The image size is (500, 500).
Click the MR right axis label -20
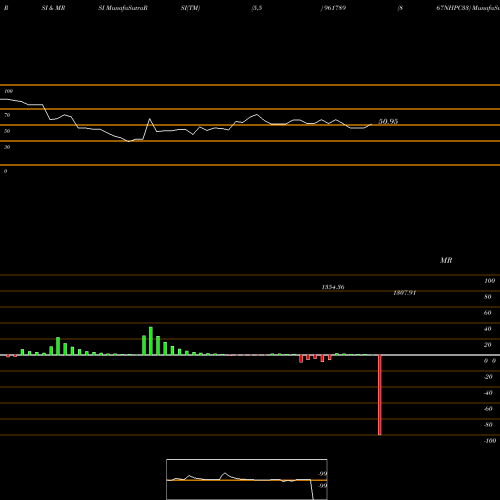click(488, 377)
